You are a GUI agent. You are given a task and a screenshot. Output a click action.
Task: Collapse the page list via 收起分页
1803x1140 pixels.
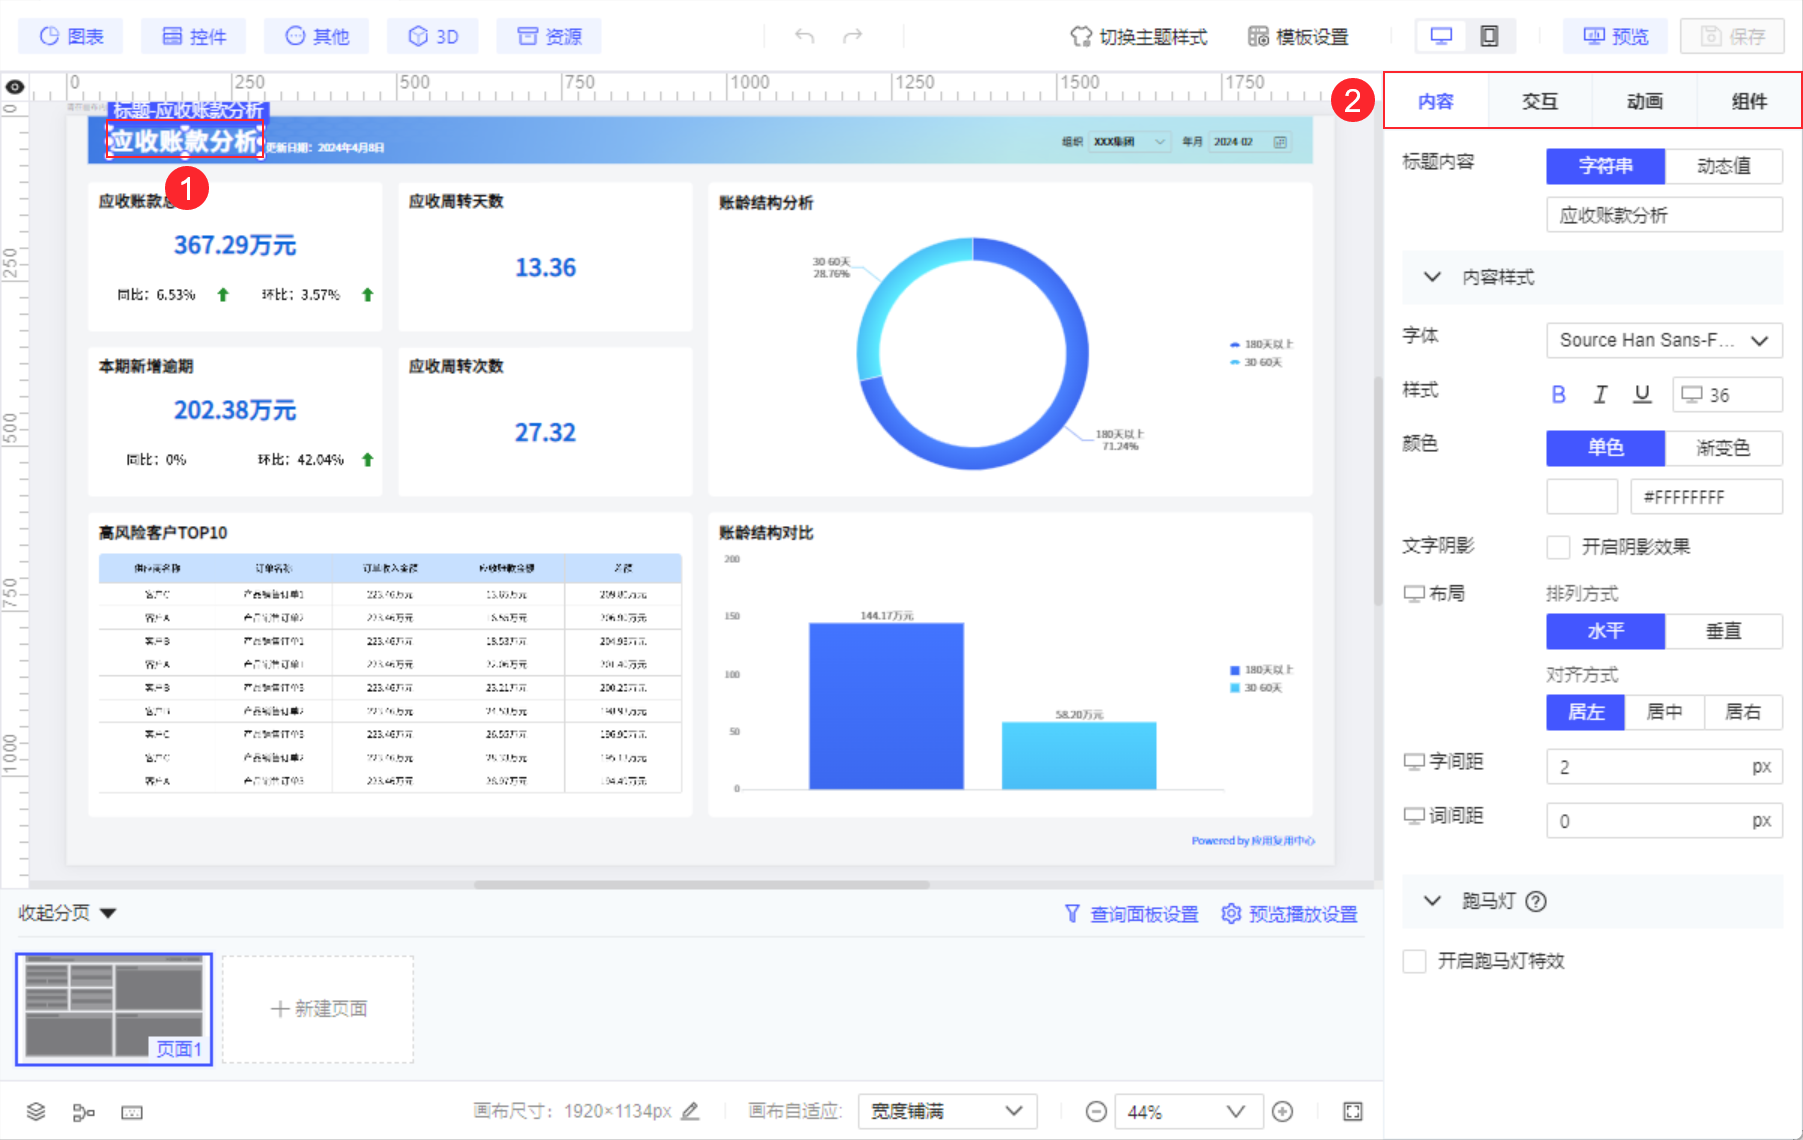click(x=67, y=913)
